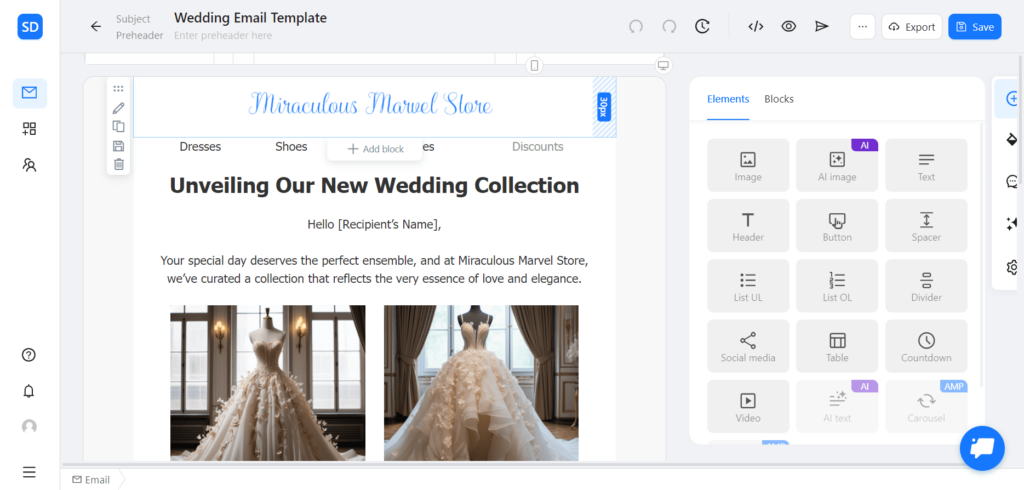Screen dimensions: 1024x490
Task: Select the Miraculous Marvel Store logo text
Action: 371,105
